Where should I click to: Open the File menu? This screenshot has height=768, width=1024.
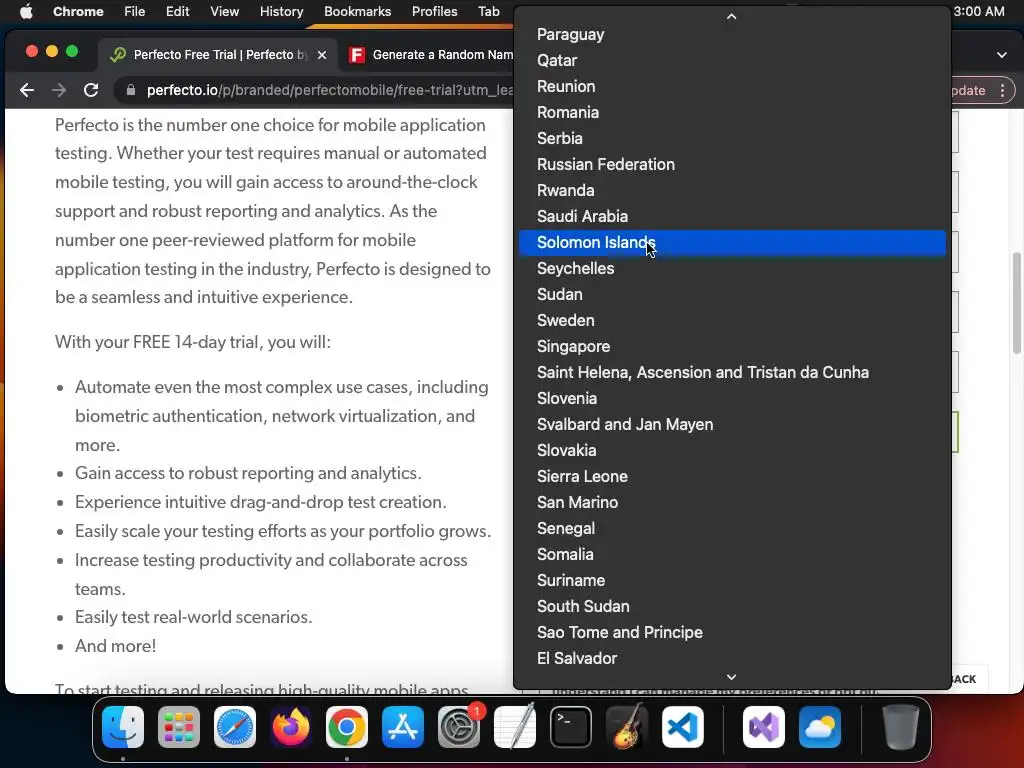(x=135, y=11)
